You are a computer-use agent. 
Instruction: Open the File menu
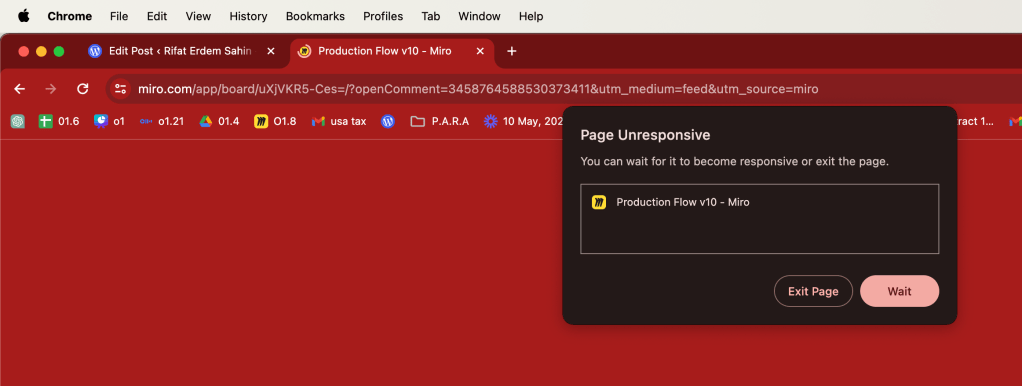[119, 16]
